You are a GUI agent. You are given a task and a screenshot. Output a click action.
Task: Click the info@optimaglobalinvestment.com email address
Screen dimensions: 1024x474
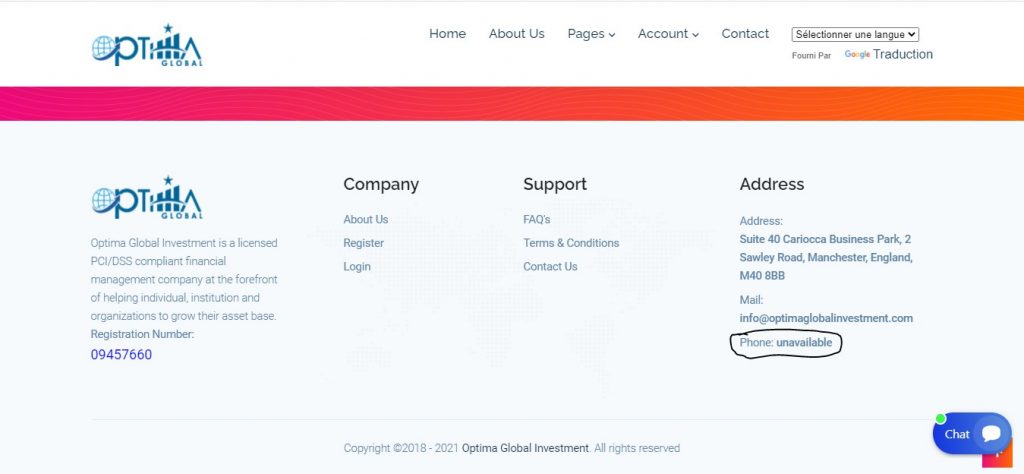826,318
